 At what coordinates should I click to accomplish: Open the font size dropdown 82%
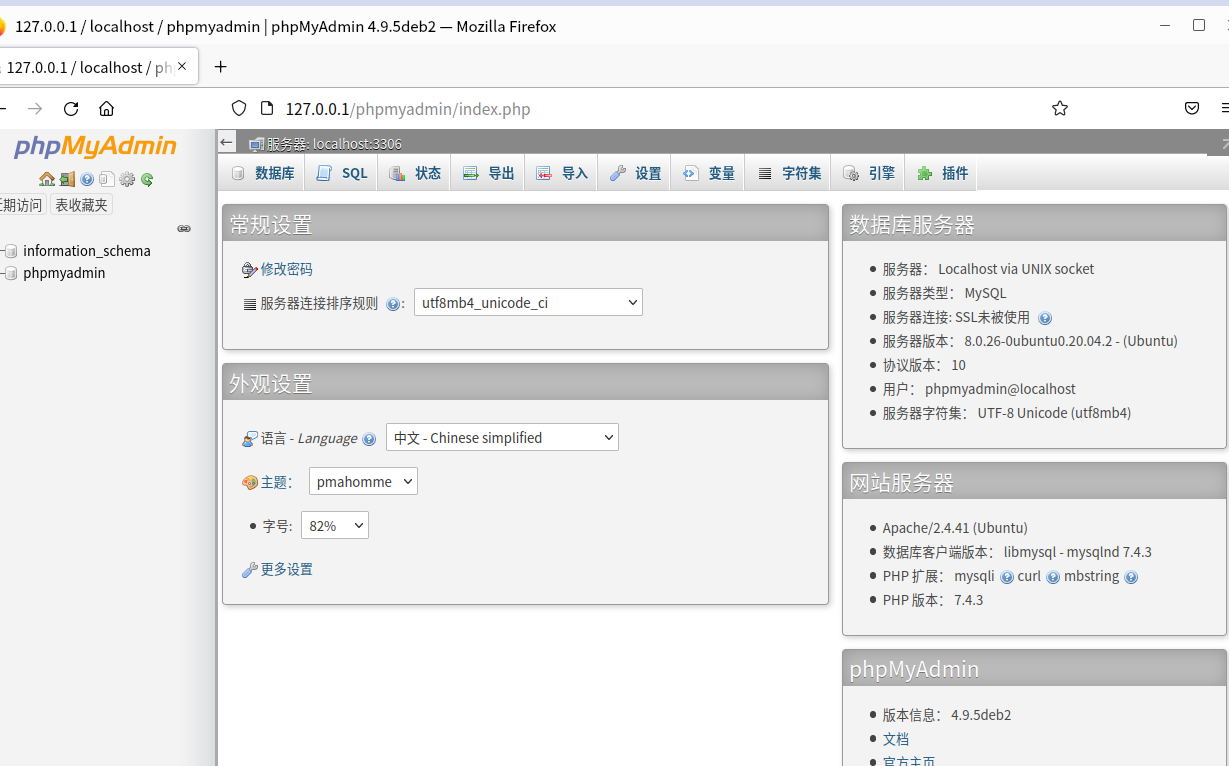pos(335,526)
